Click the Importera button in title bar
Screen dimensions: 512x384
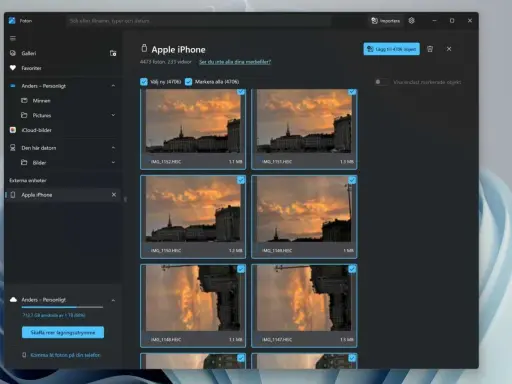[x=386, y=21]
